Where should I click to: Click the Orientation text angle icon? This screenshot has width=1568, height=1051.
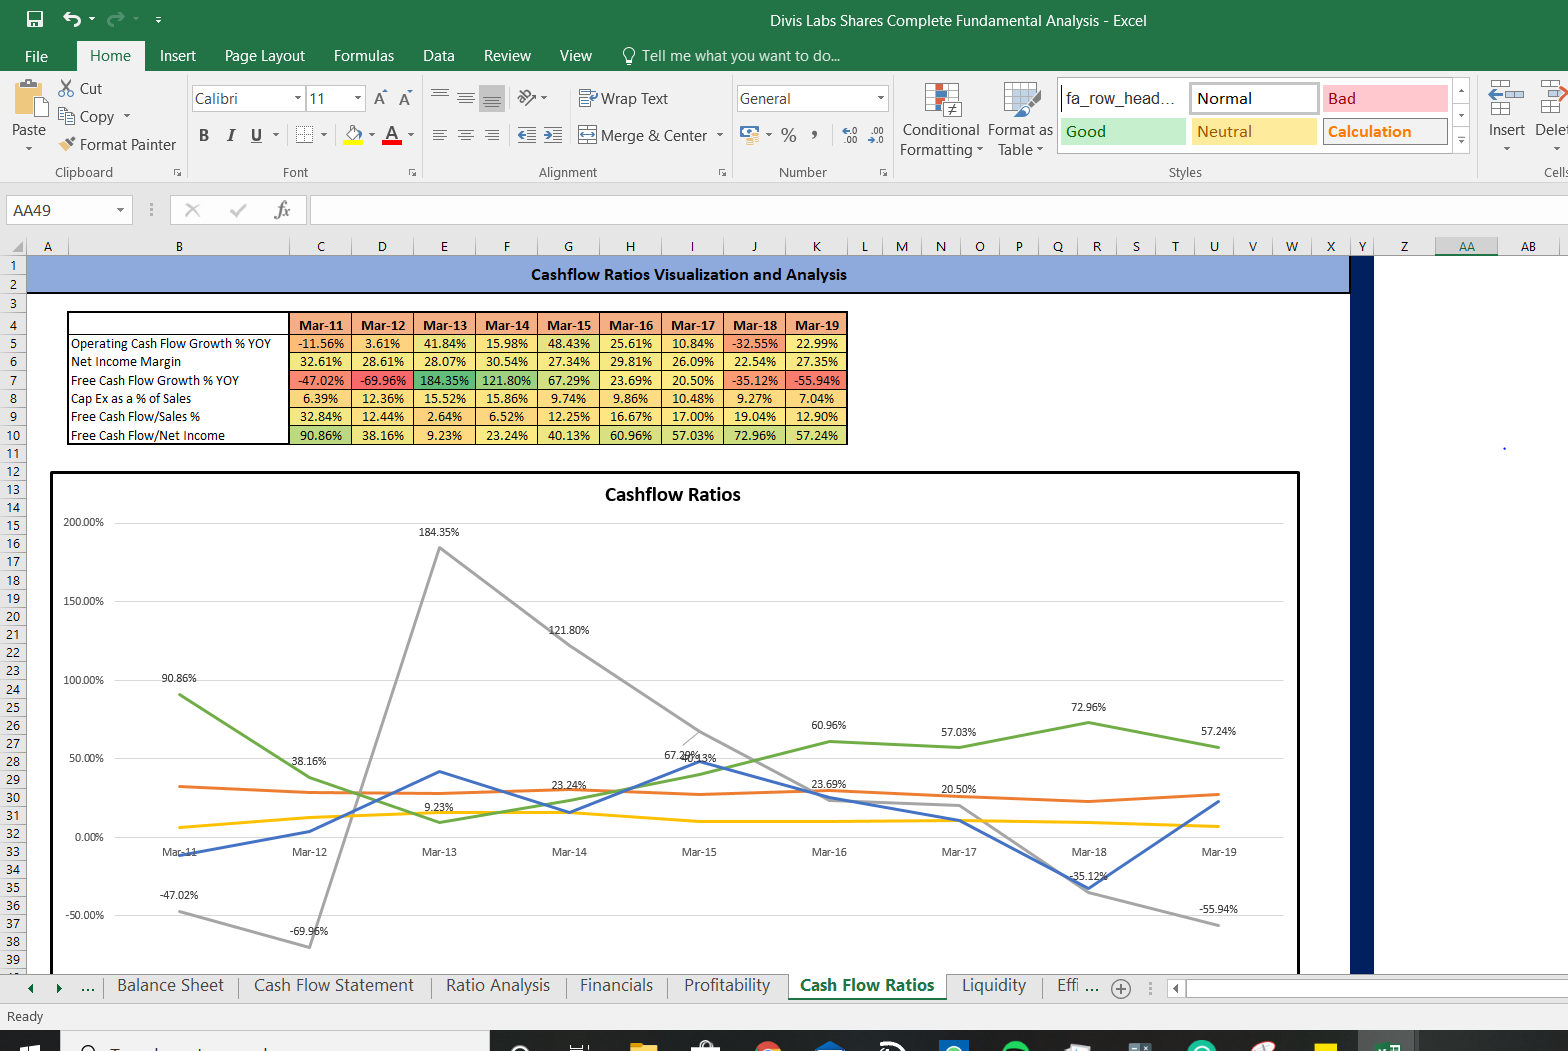pyautogui.click(x=527, y=97)
